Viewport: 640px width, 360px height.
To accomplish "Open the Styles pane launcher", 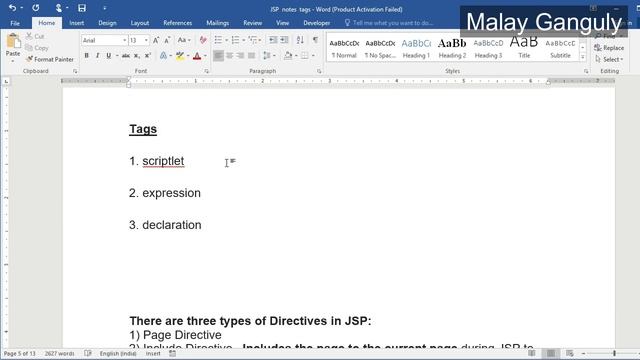I will pos(586,71).
